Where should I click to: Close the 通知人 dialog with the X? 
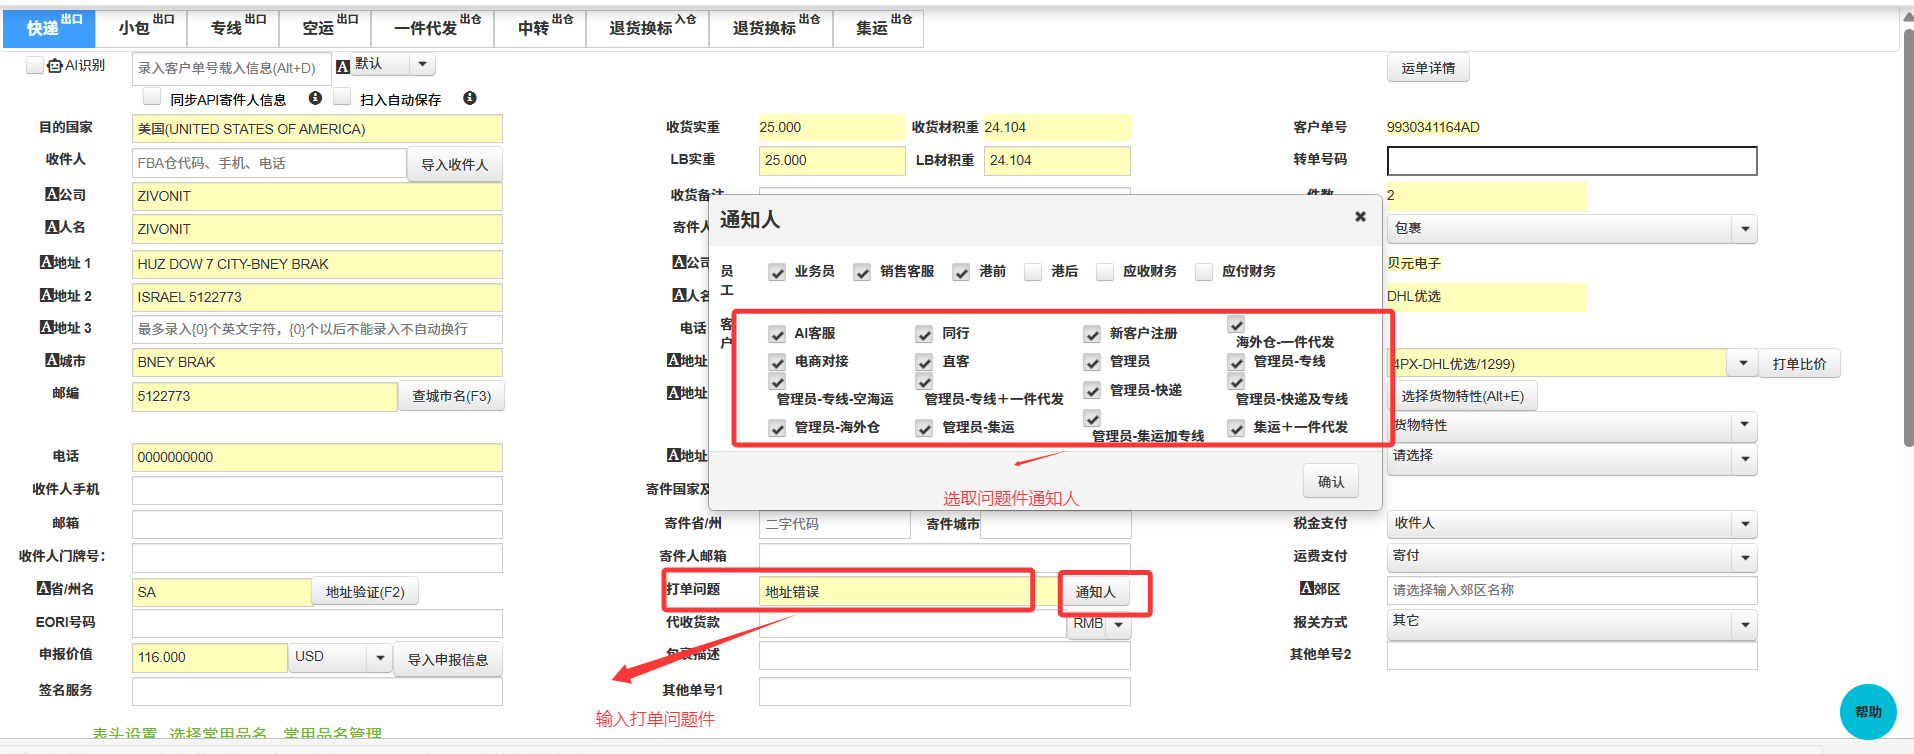tap(1360, 217)
